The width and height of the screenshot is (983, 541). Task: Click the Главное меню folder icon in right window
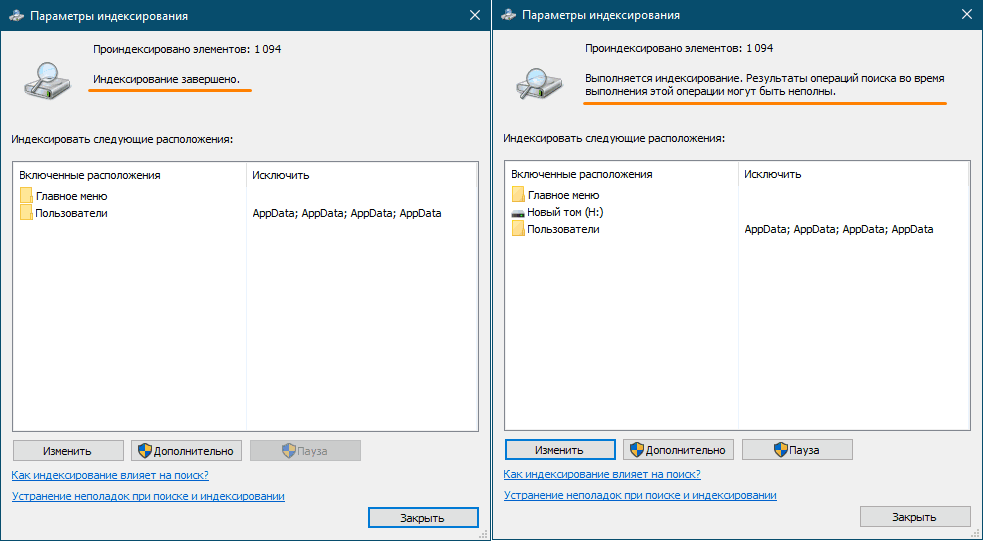point(518,194)
